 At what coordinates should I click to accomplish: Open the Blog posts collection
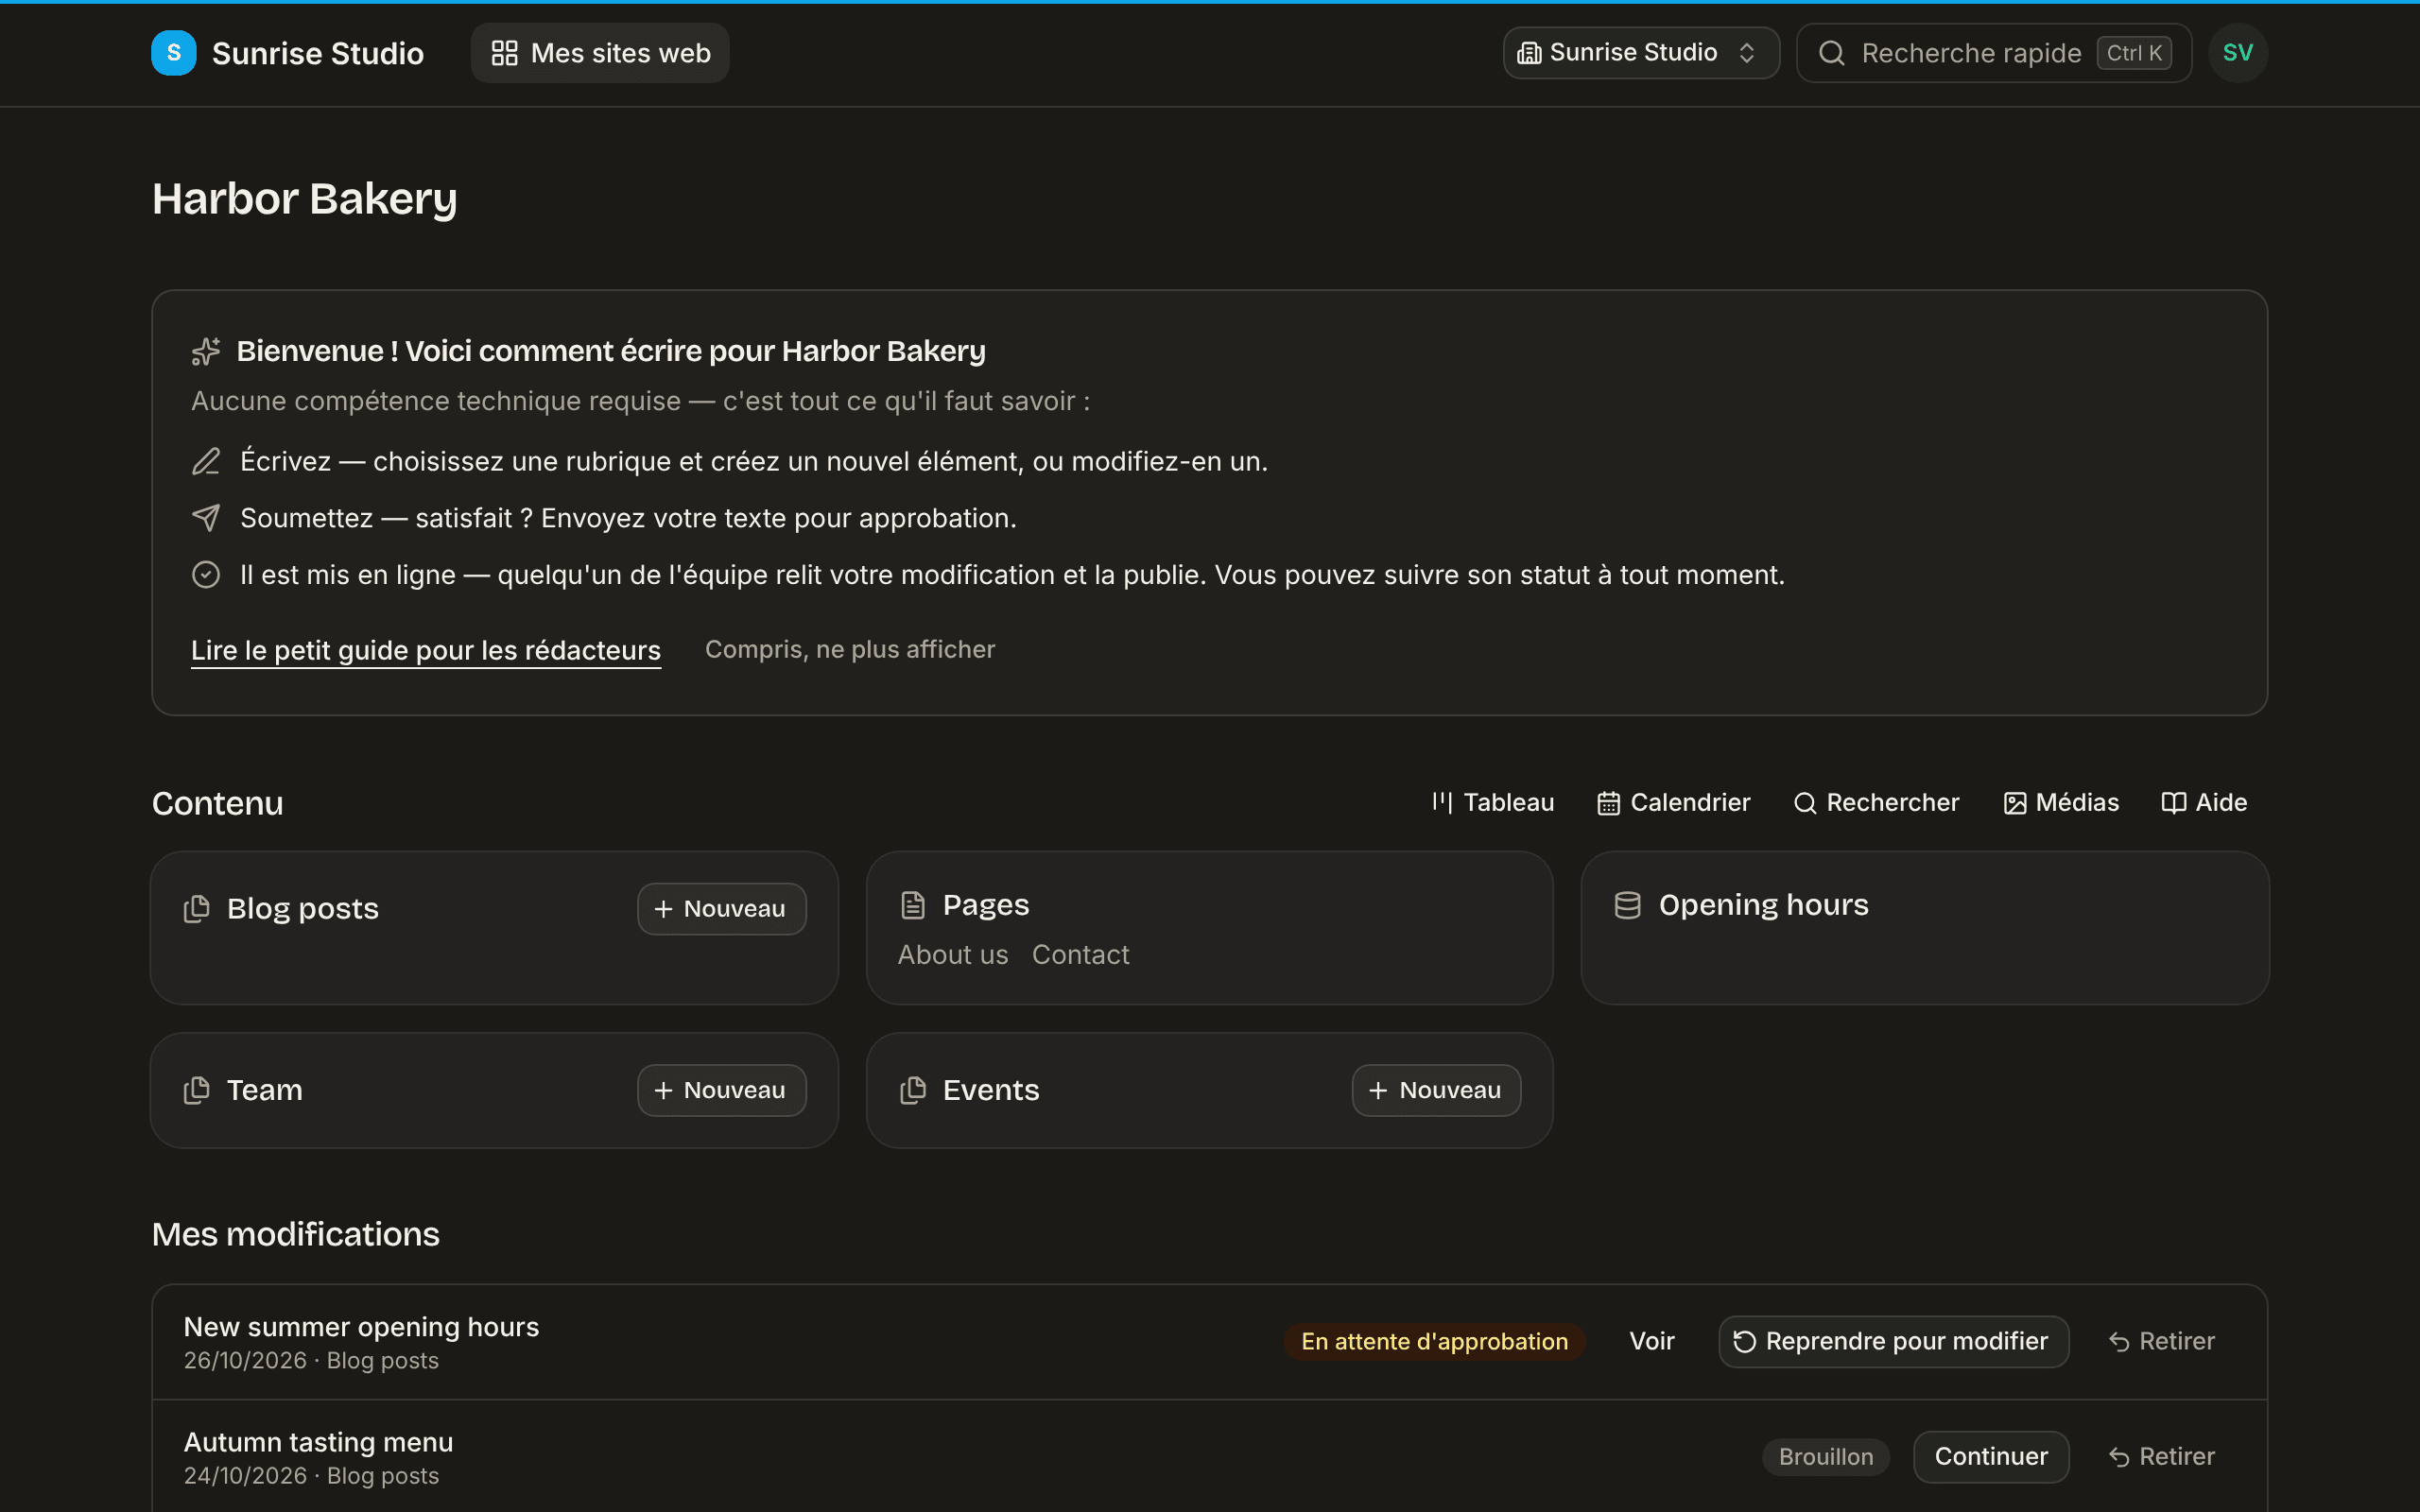302,909
